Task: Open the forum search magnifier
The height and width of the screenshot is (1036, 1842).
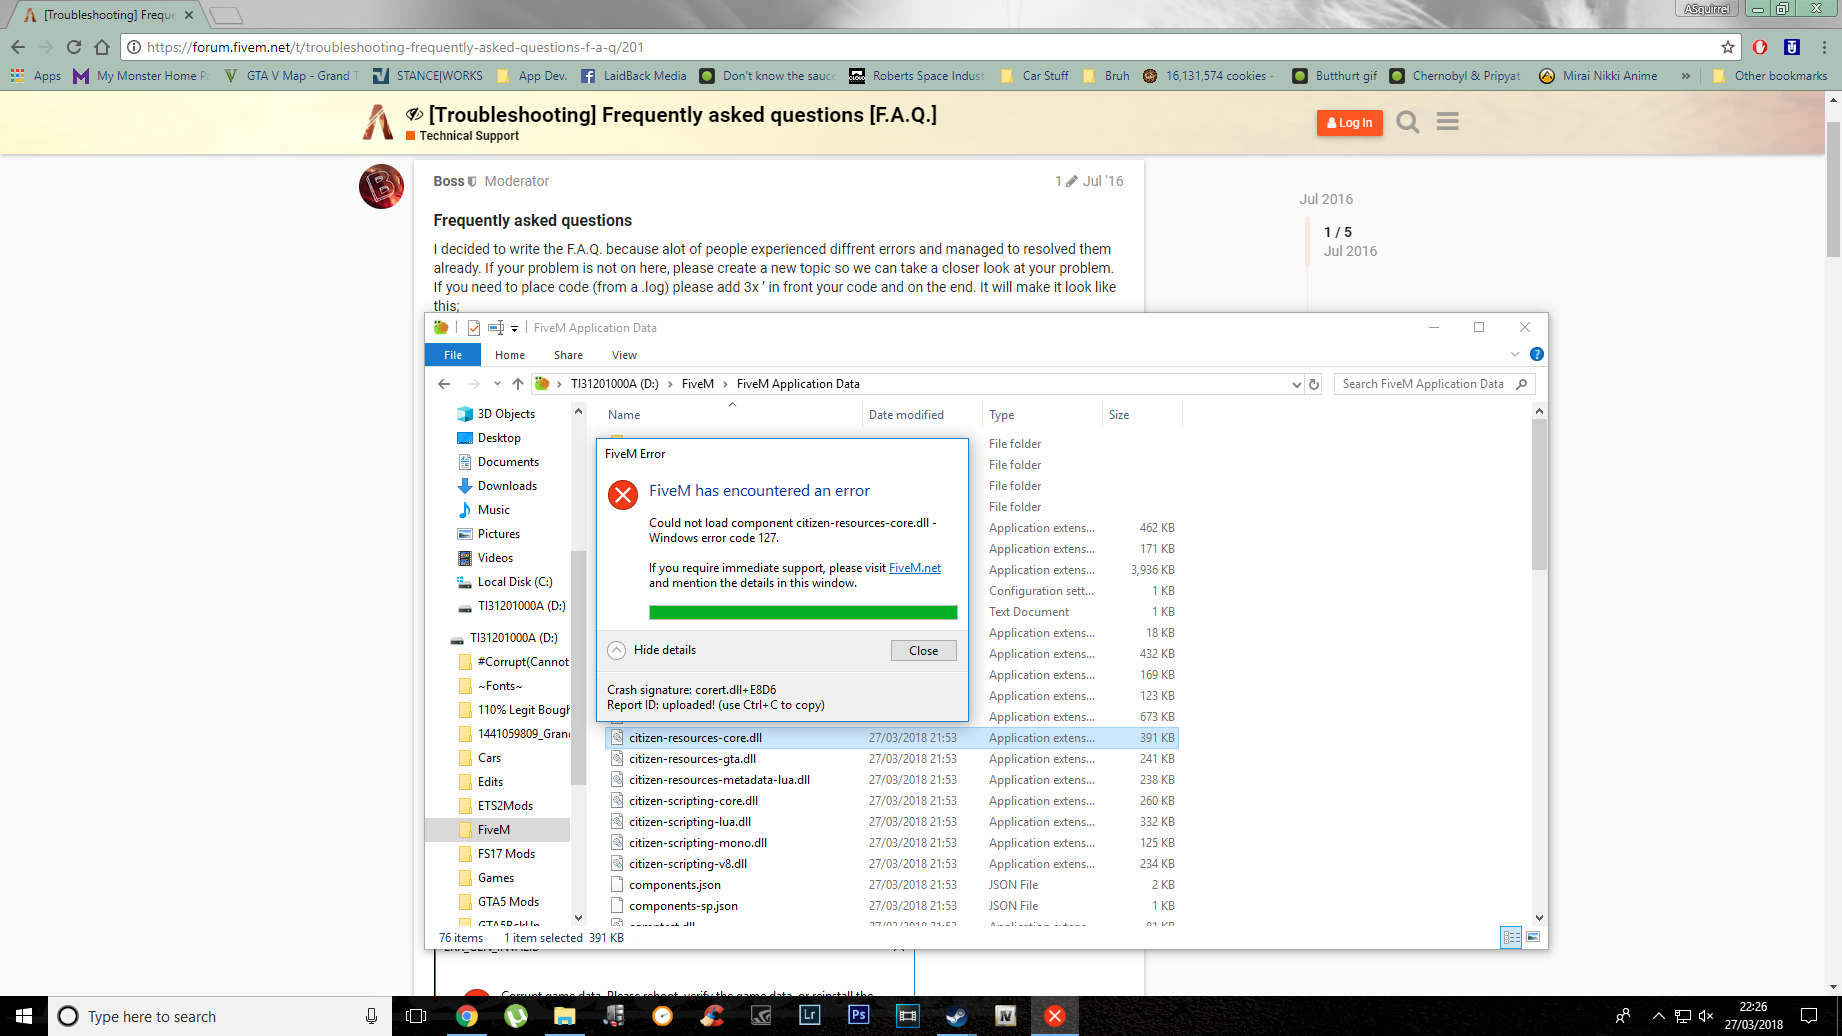Action: click(1408, 122)
